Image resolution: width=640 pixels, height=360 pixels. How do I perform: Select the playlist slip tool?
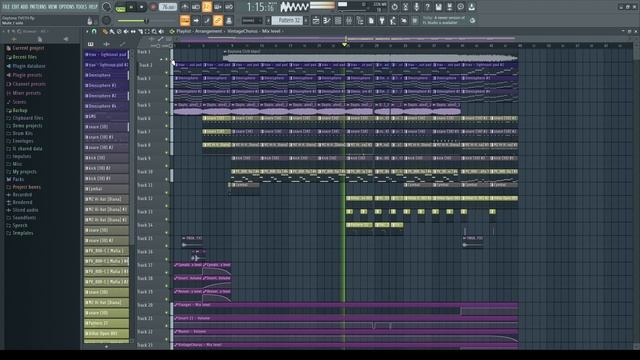[x=133, y=31]
